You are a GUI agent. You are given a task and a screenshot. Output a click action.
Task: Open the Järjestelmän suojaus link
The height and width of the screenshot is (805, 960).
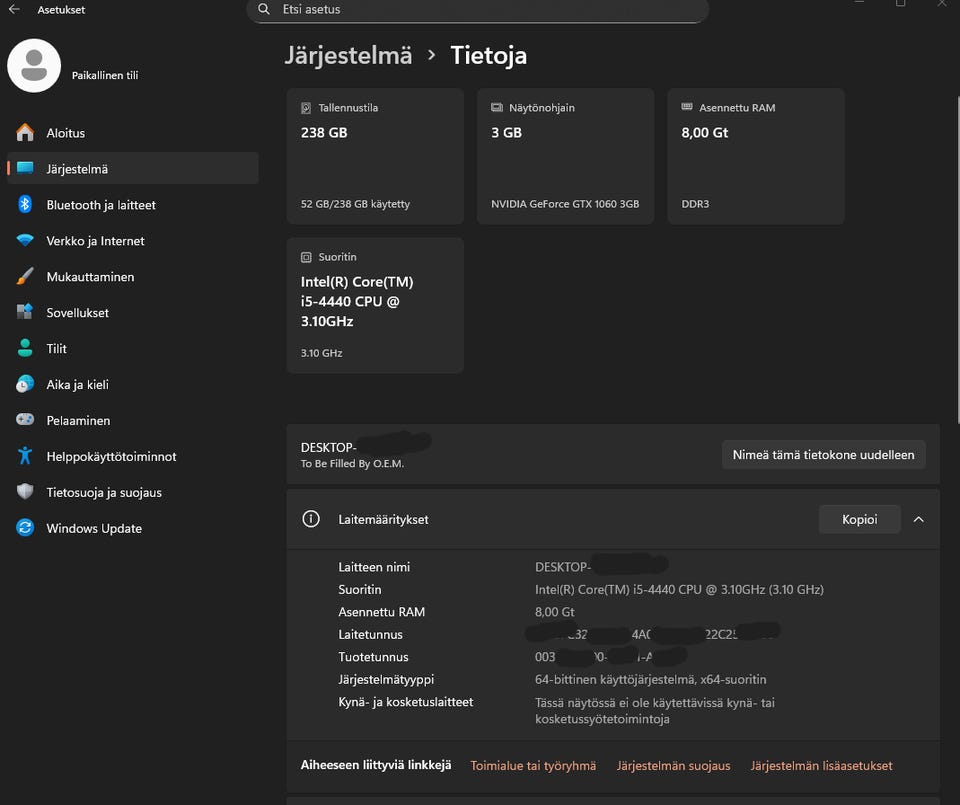pos(673,766)
